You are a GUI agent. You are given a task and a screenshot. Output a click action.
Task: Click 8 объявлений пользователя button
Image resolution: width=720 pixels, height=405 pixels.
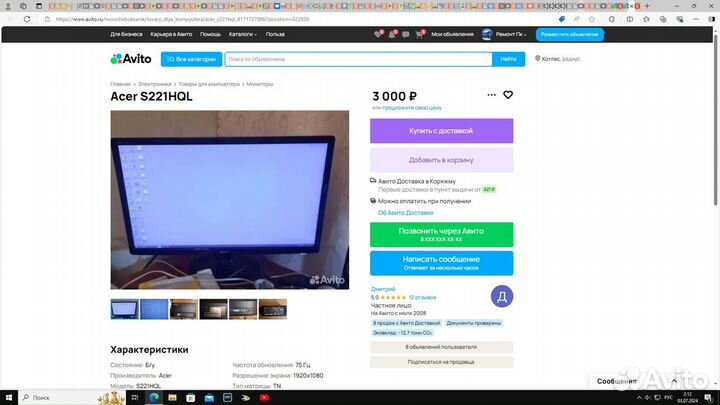(441, 347)
